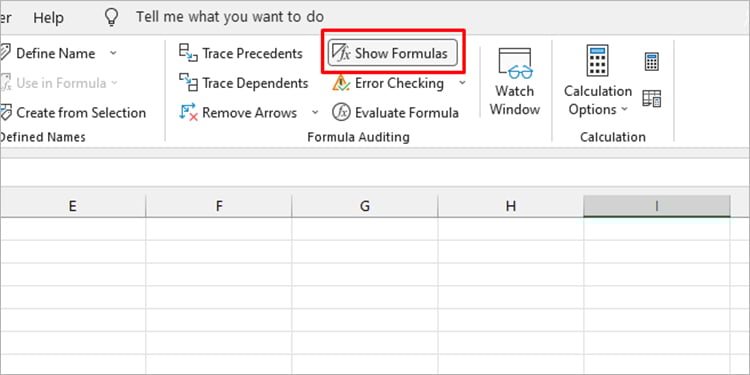This screenshot has width=750, height=375.
Task: Expand the Remove Arrows dropdown arrow
Action: (x=315, y=112)
